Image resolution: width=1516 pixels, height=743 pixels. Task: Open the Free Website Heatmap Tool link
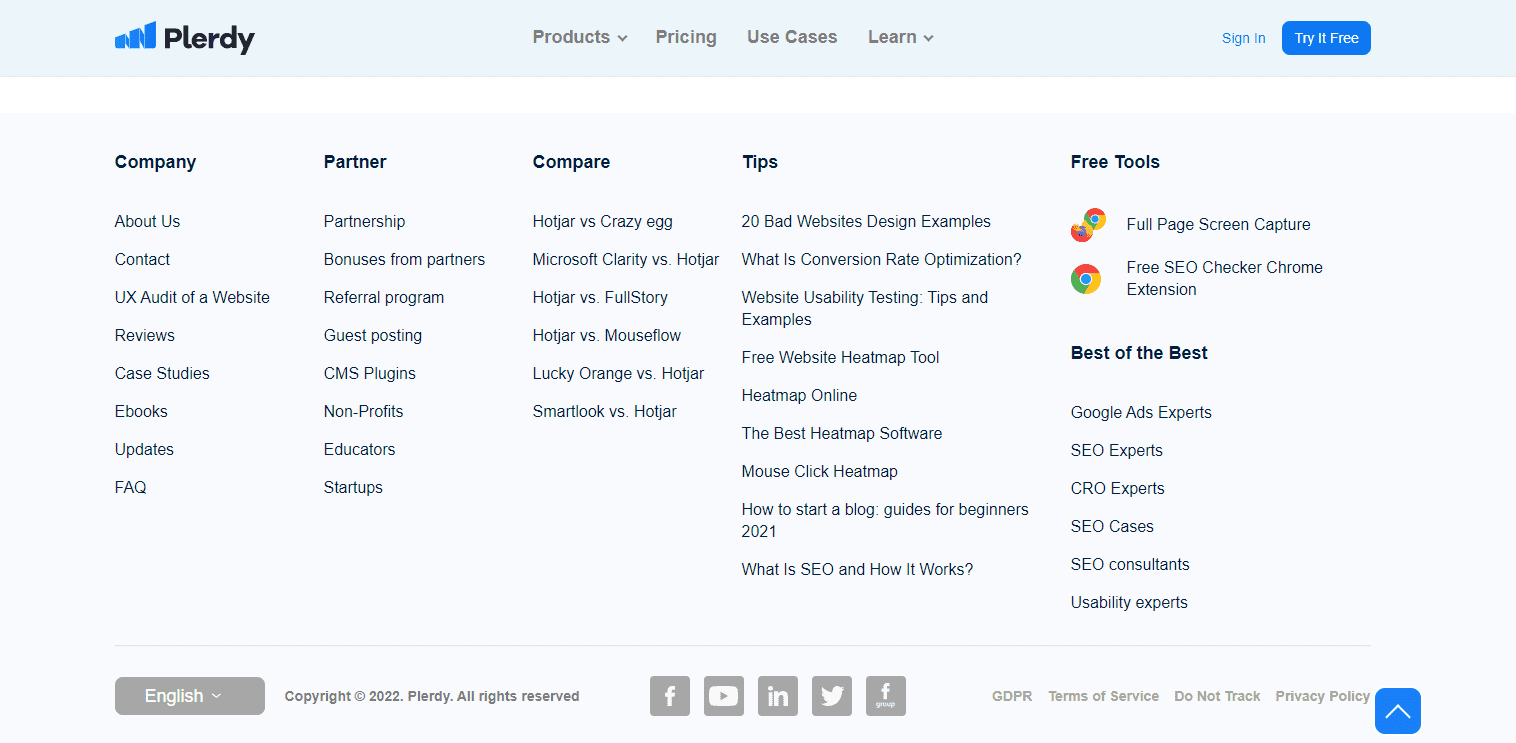pyautogui.click(x=840, y=357)
